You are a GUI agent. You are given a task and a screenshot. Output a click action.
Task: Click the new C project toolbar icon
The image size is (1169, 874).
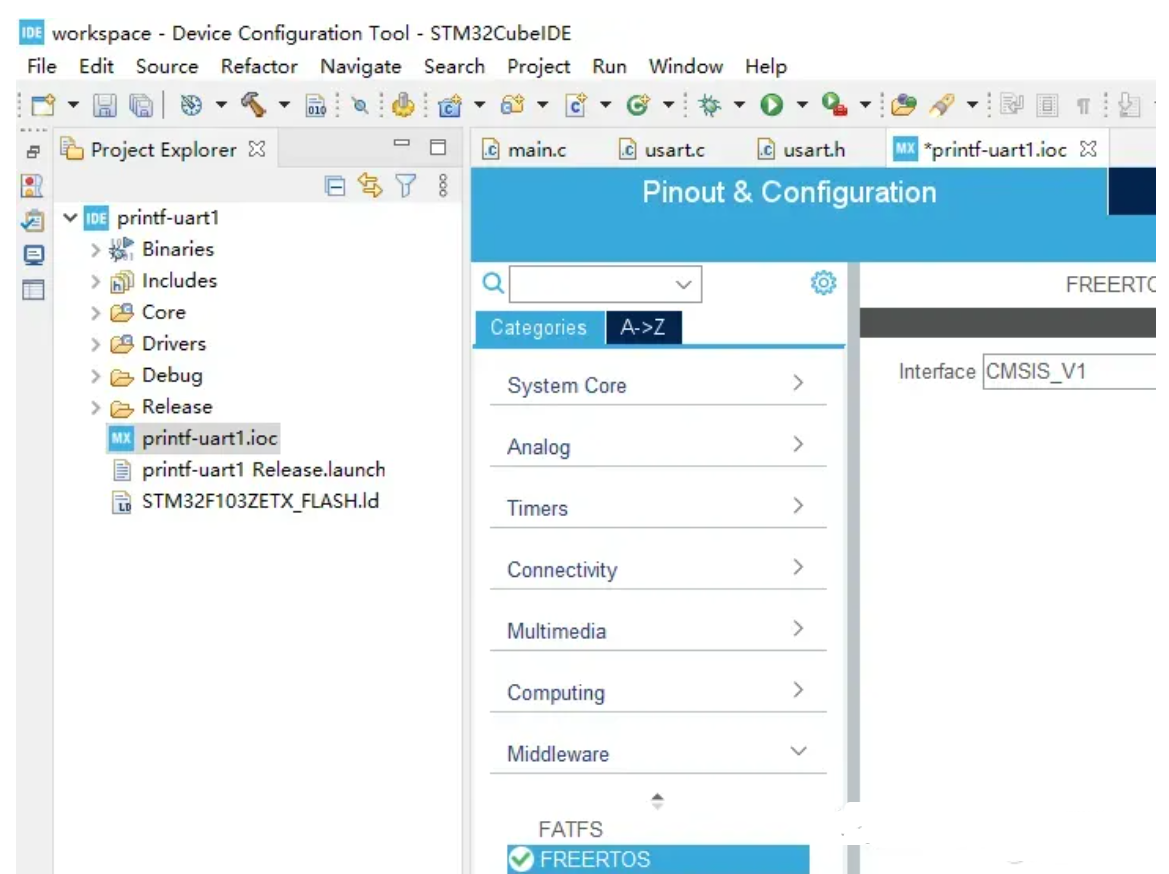coord(450,105)
